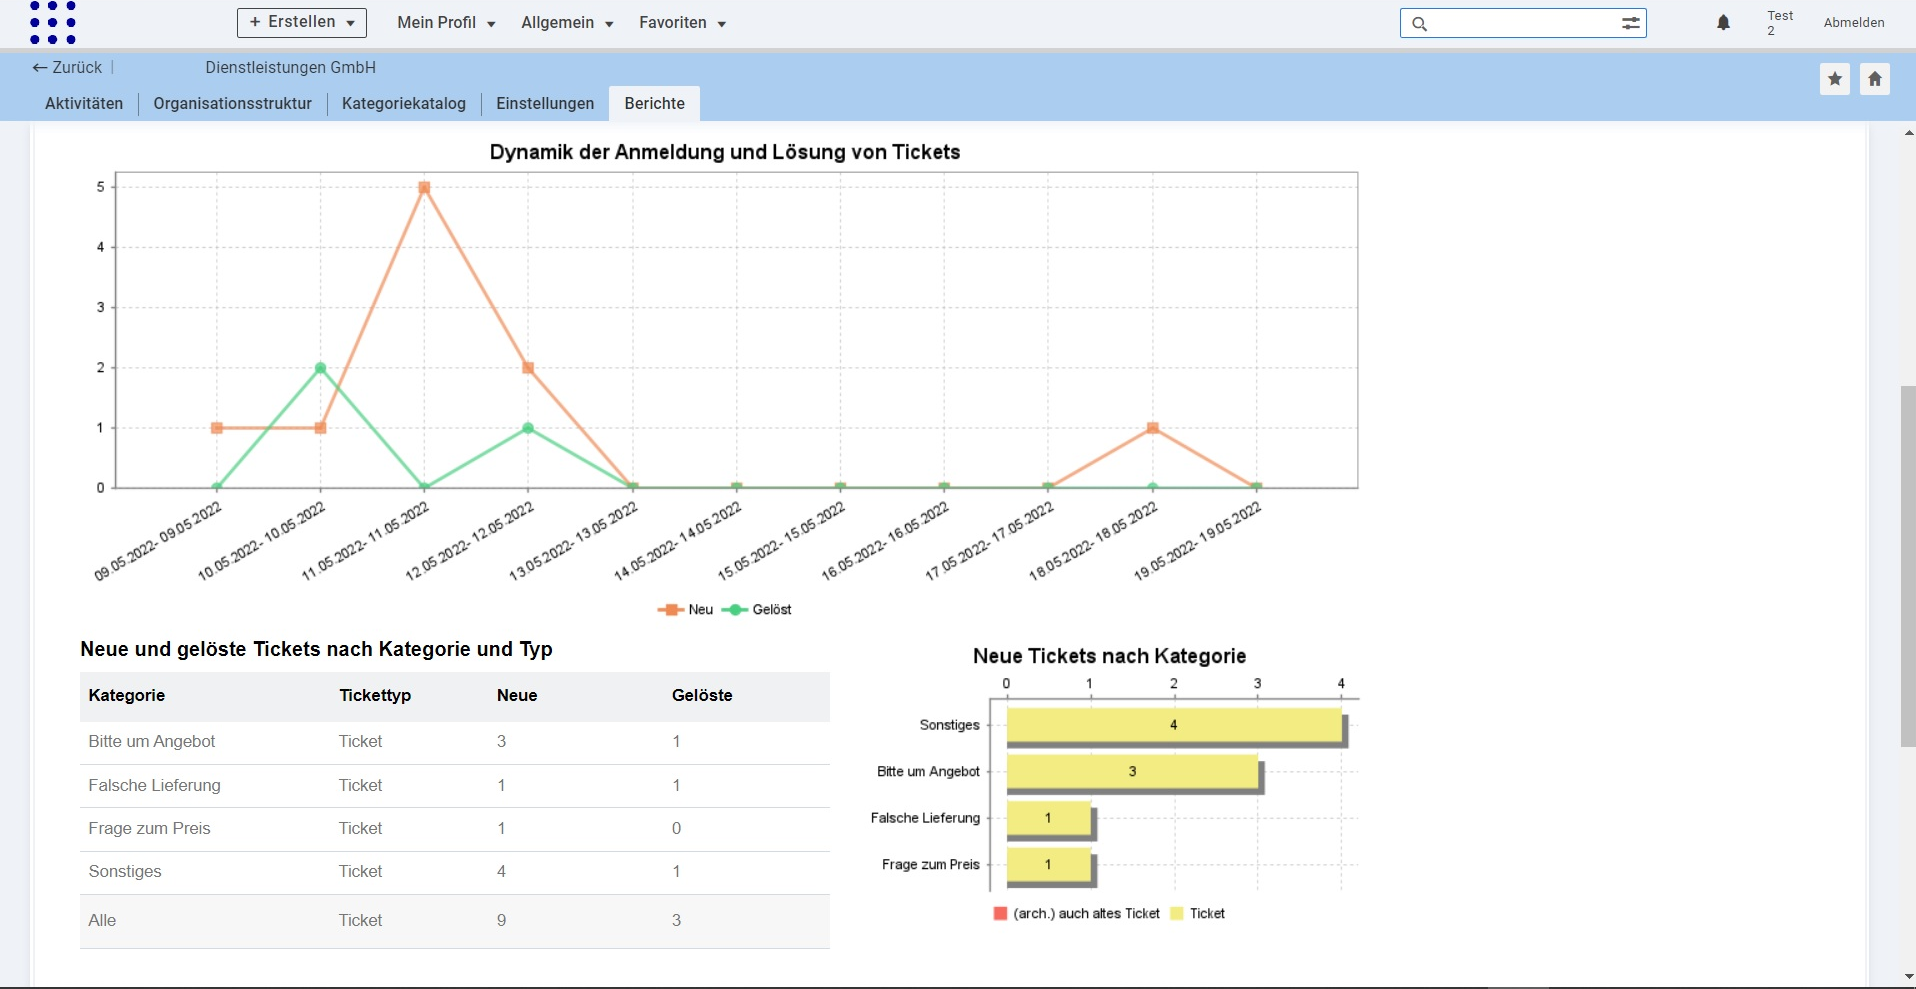Click heading Neue und gelöste Tickets
This screenshot has height=989, width=1916.
316,649
